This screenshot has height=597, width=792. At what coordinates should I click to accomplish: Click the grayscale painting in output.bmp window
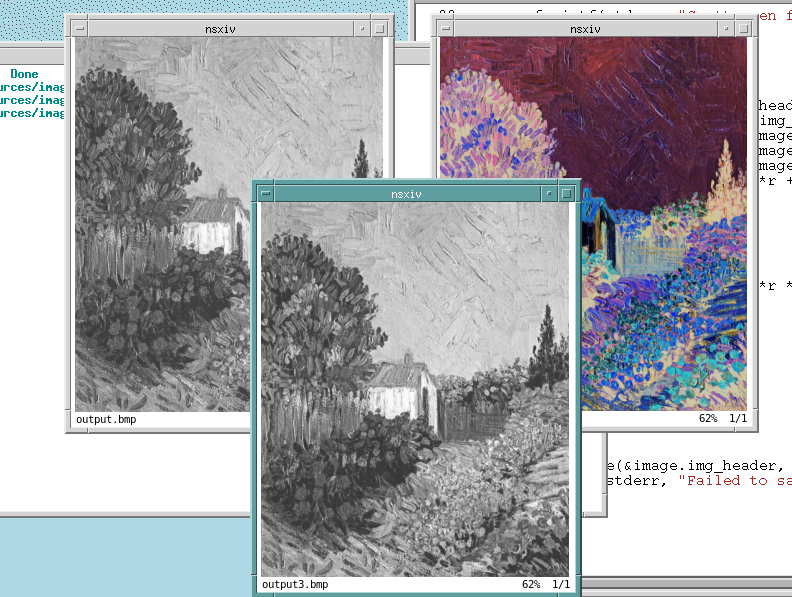(x=163, y=224)
